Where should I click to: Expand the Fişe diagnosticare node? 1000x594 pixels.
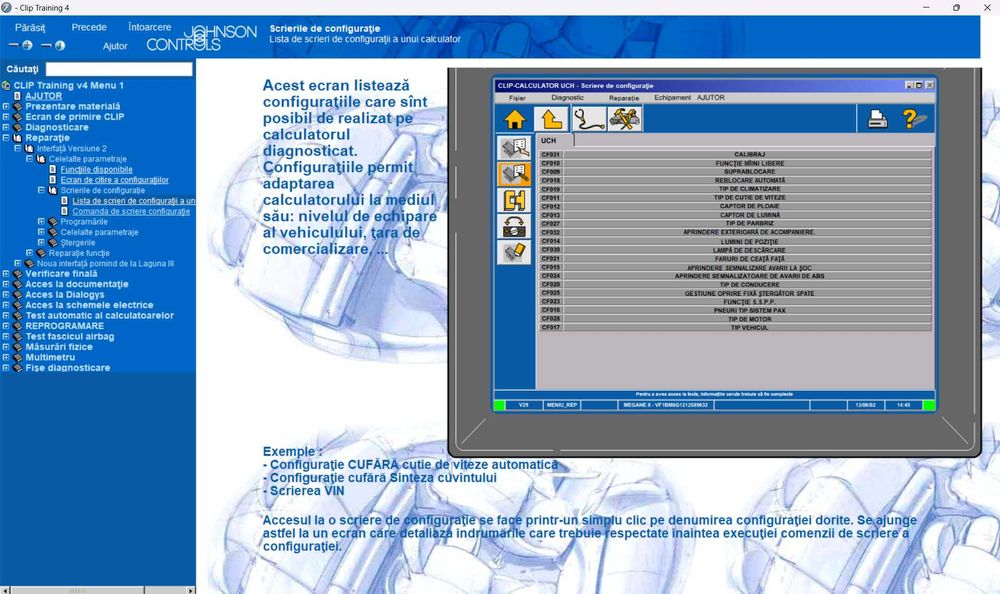[6, 368]
